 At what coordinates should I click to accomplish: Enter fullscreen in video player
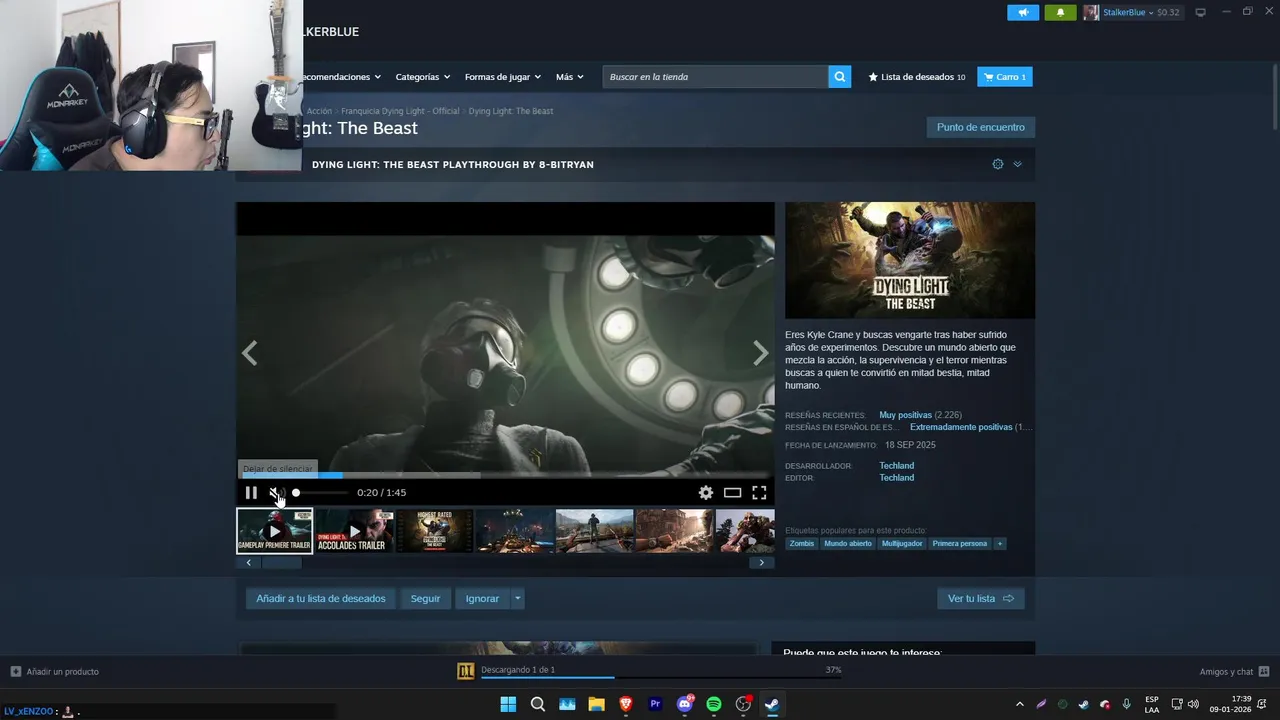pos(759,492)
